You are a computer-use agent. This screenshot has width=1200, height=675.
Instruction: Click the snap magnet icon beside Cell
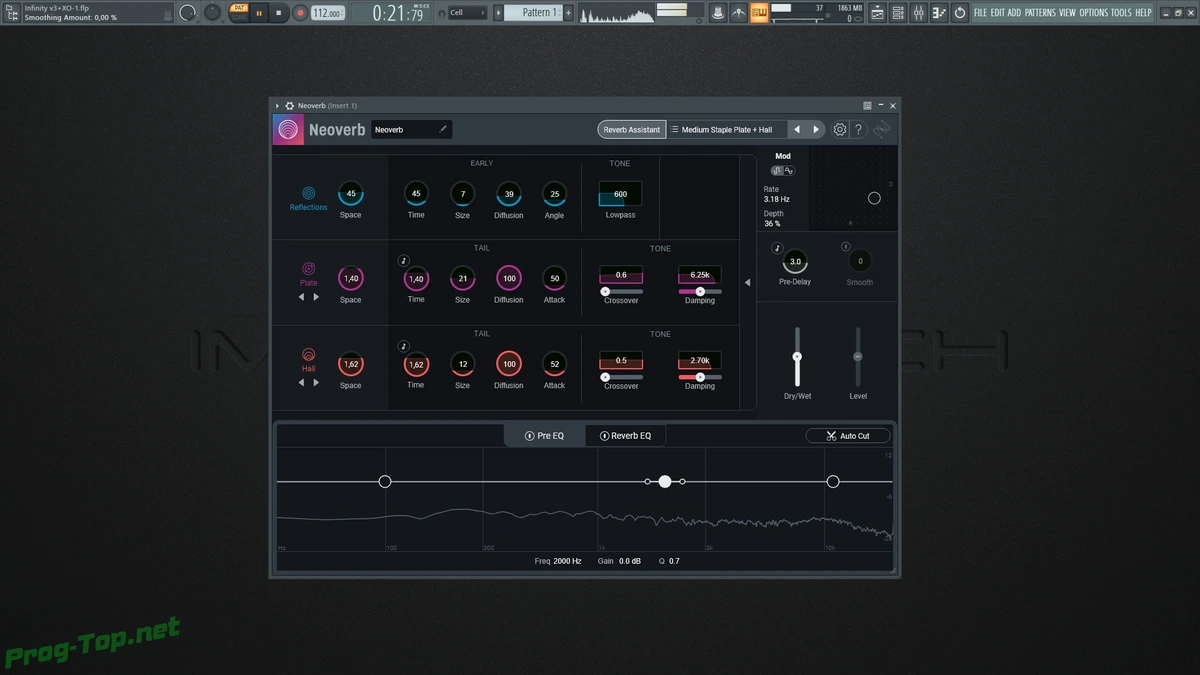click(x=442, y=13)
